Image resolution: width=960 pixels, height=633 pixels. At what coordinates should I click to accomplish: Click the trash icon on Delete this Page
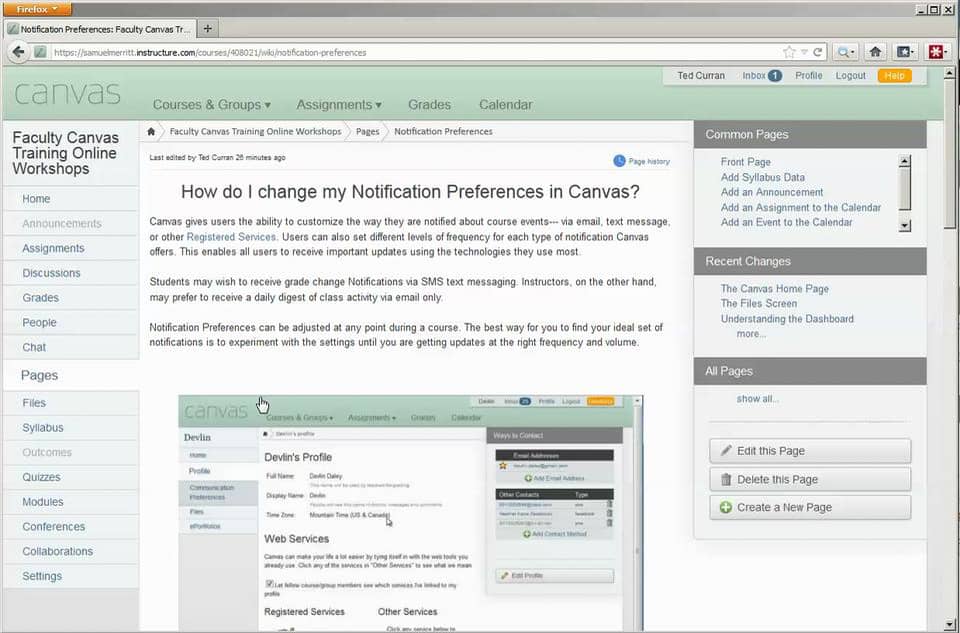(x=726, y=479)
